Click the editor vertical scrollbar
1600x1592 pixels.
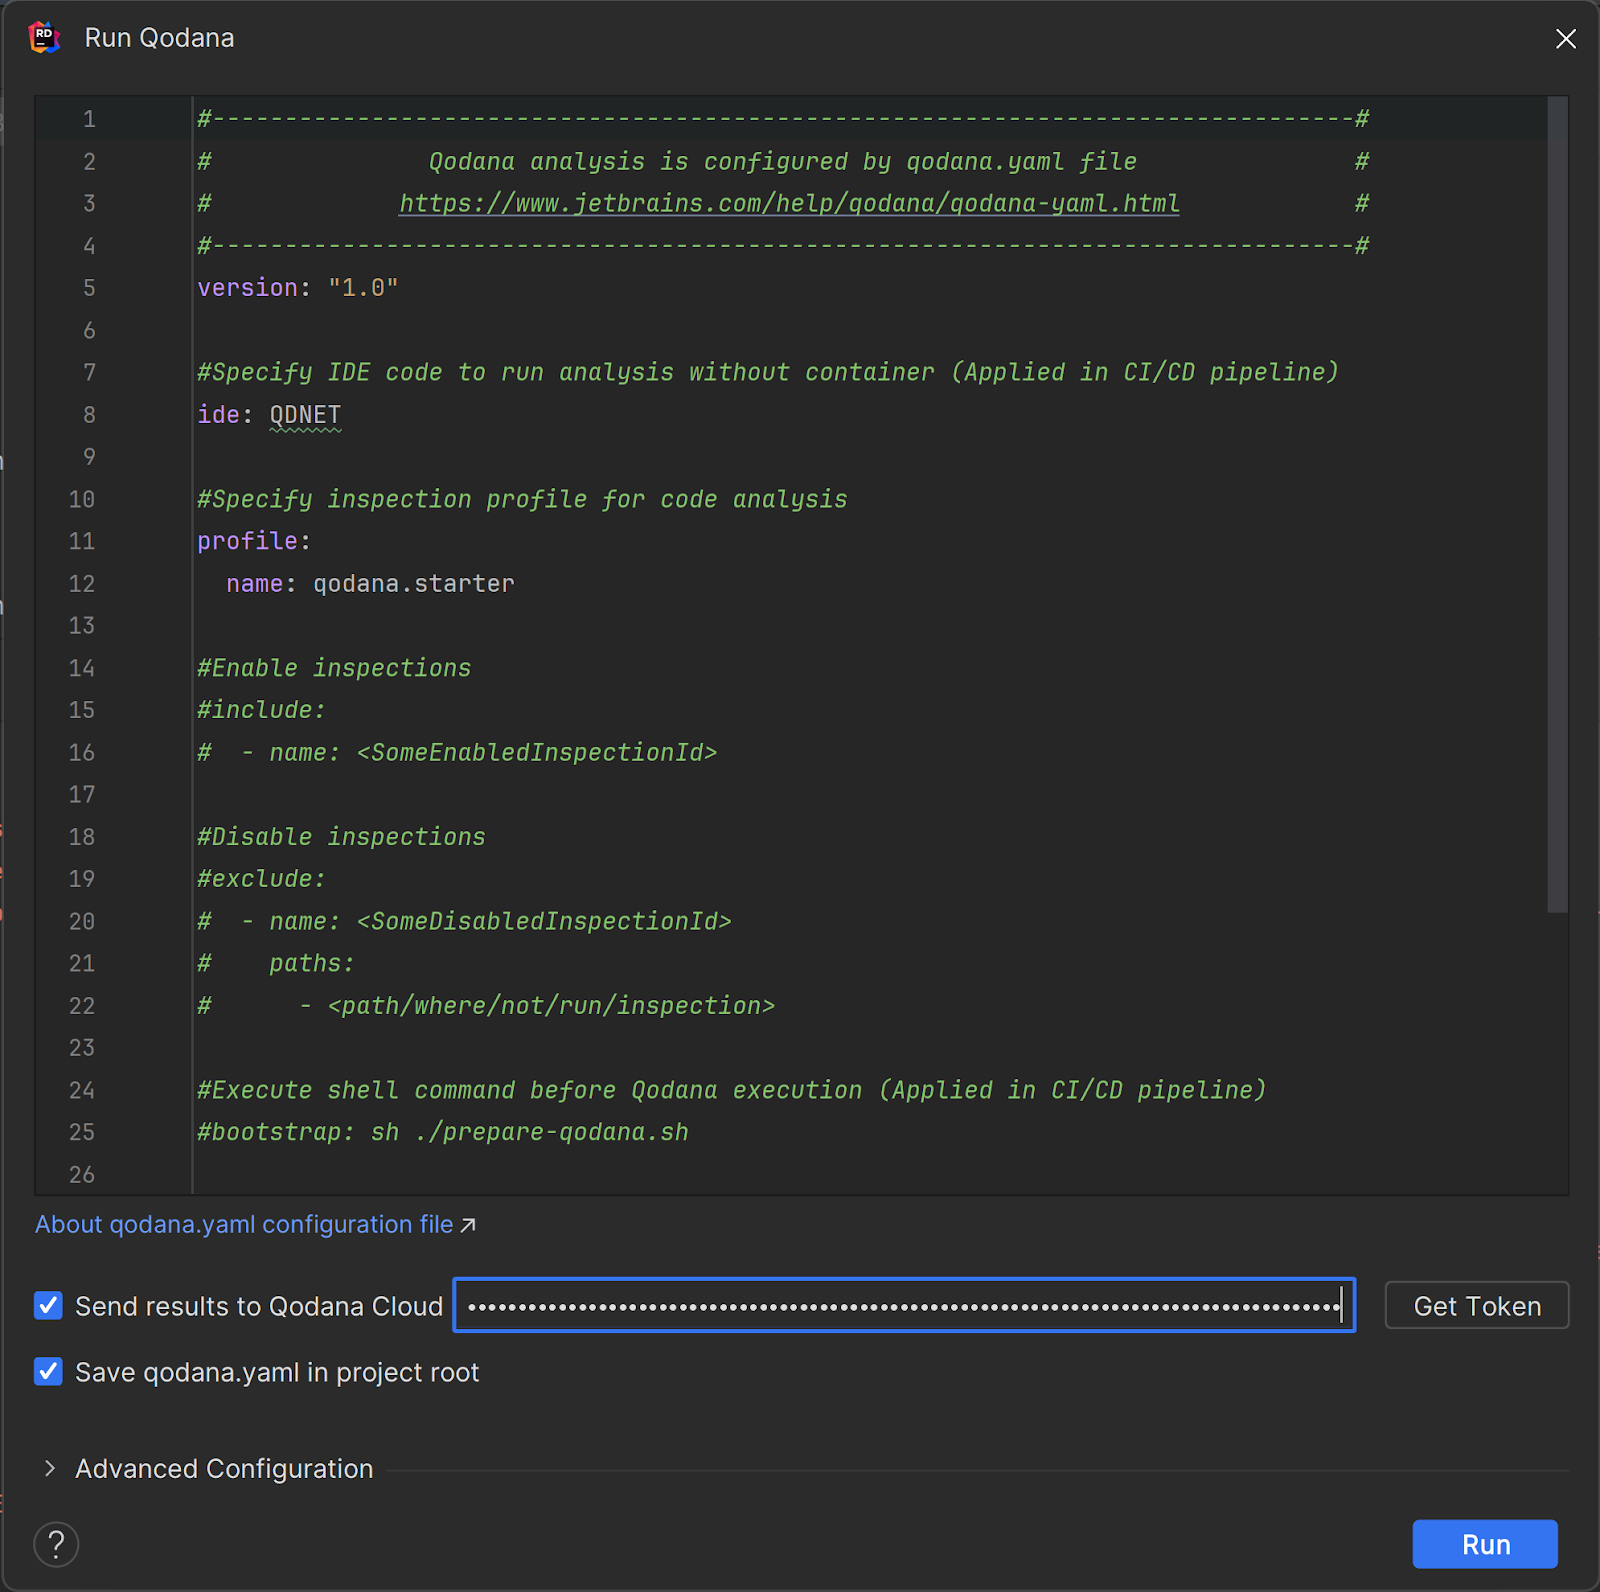(x=1557, y=505)
